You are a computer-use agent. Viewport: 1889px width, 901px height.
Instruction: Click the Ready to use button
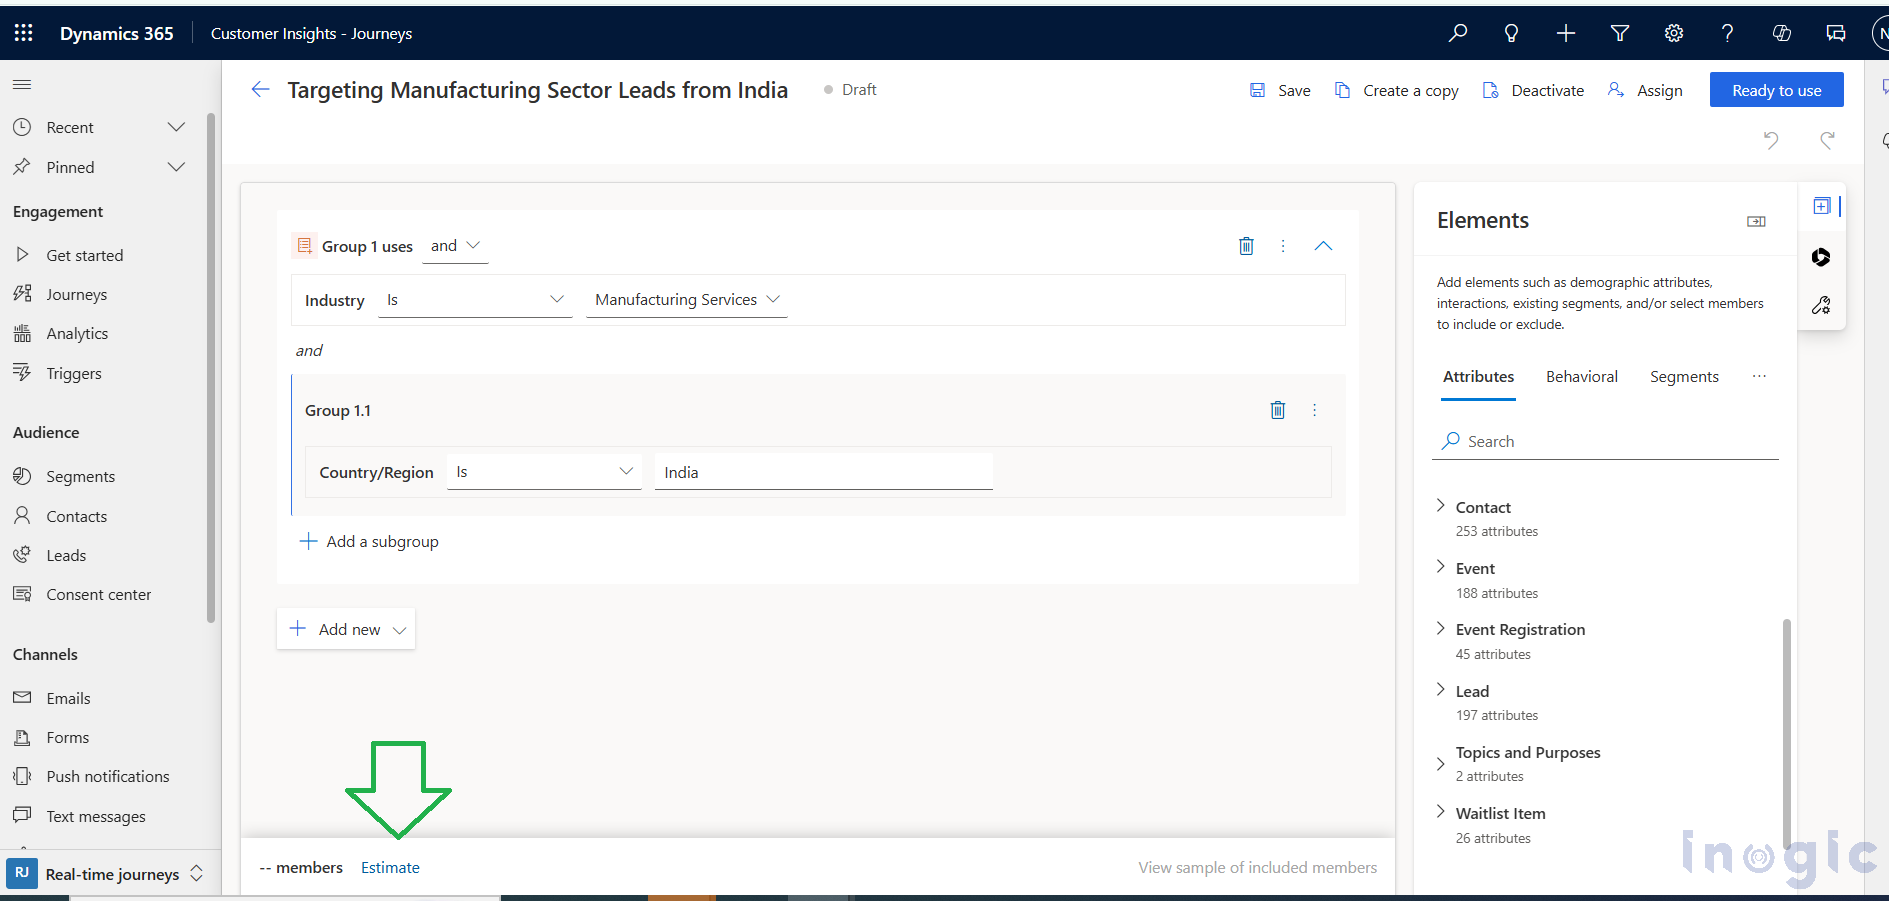pyautogui.click(x=1776, y=89)
